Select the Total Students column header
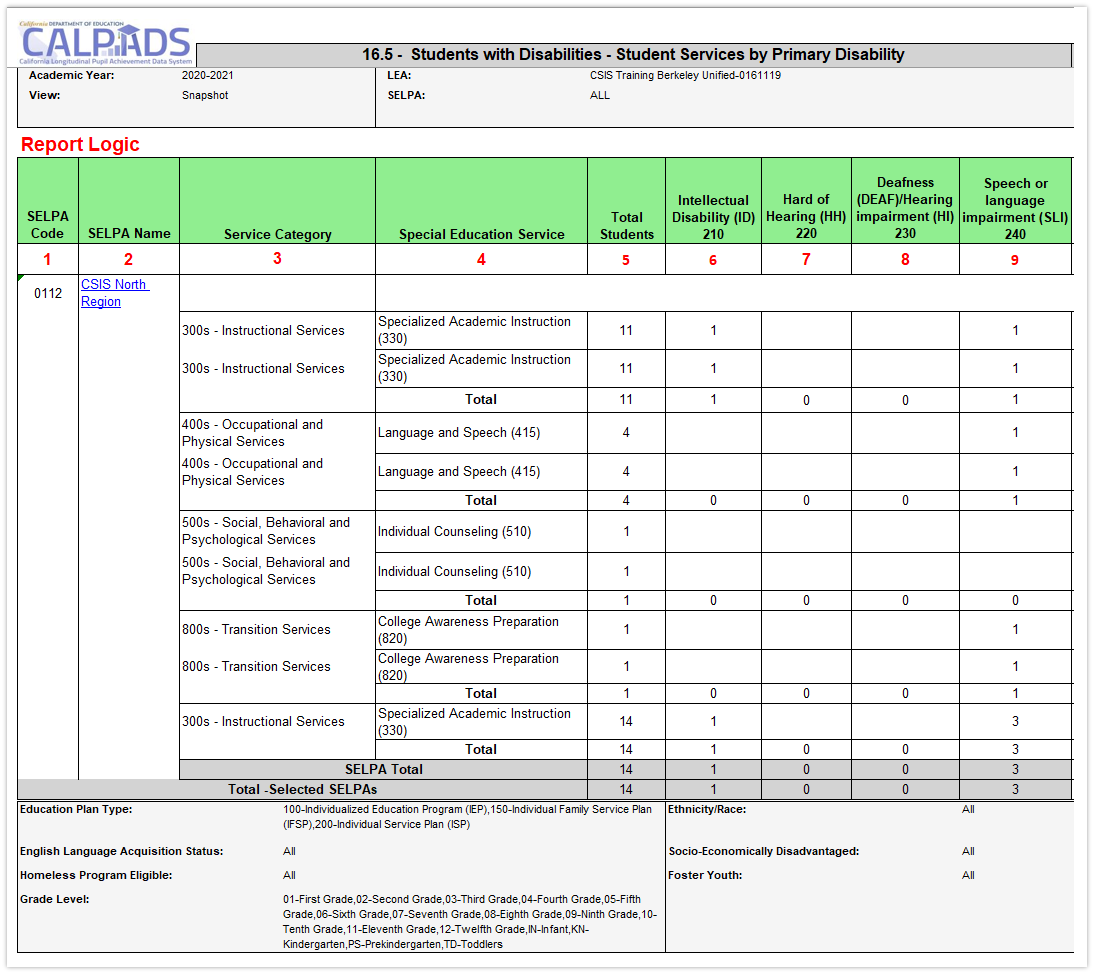This screenshot has height=974, width=1094. [x=626, y=225]
